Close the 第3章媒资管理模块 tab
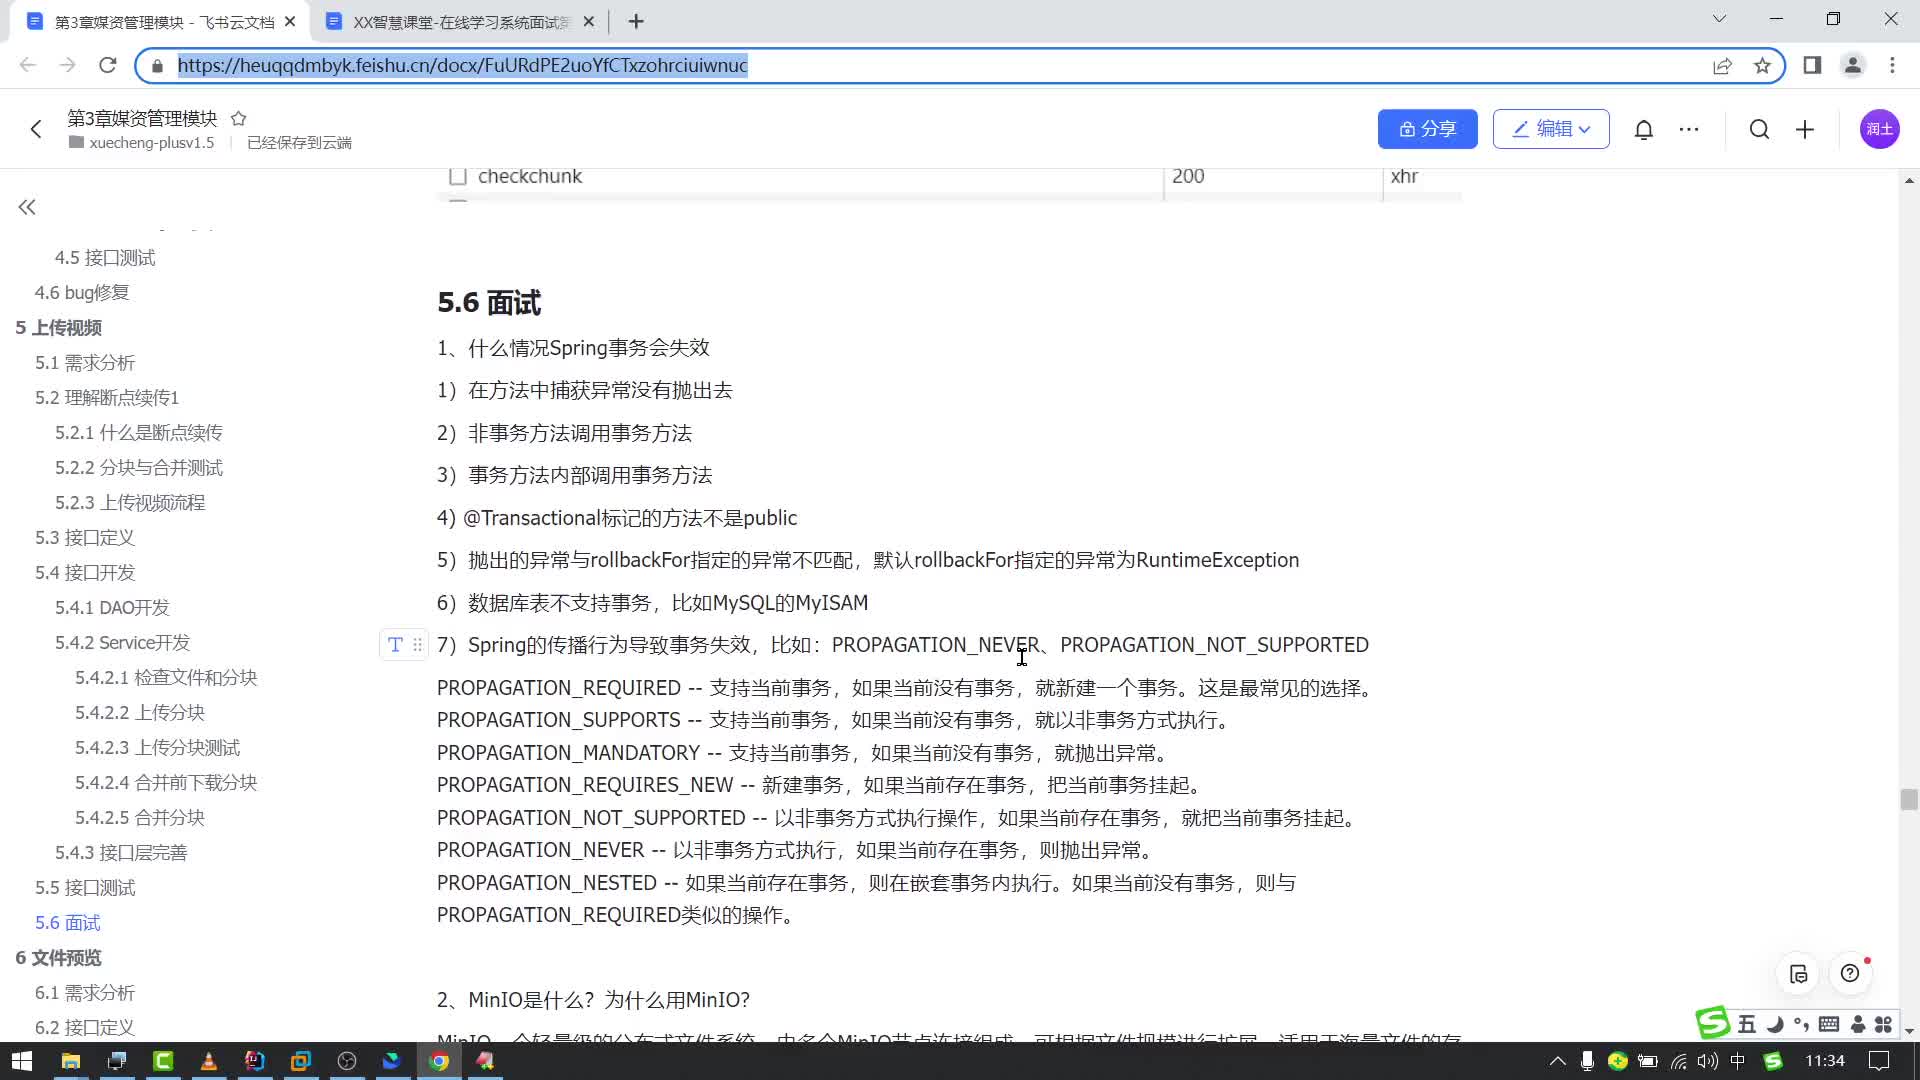This screenshot has width=1920, height=1080. (290, 21)
